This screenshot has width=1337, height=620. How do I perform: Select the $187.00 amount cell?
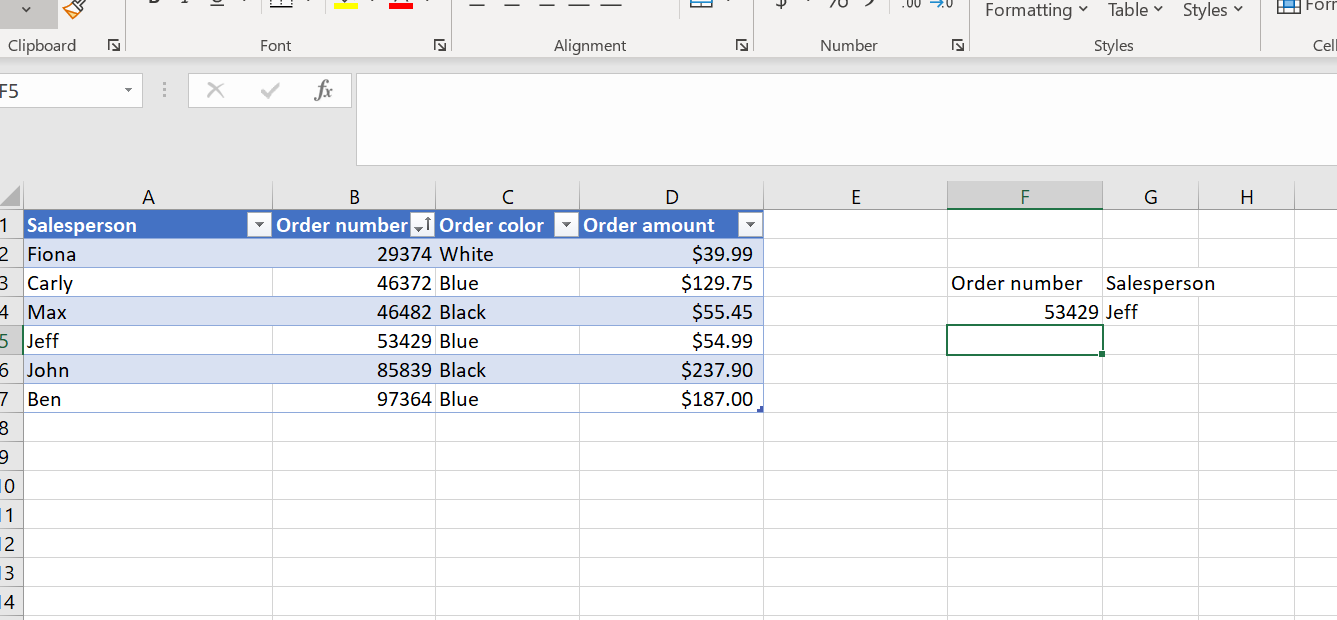click(x=671, y=399)
